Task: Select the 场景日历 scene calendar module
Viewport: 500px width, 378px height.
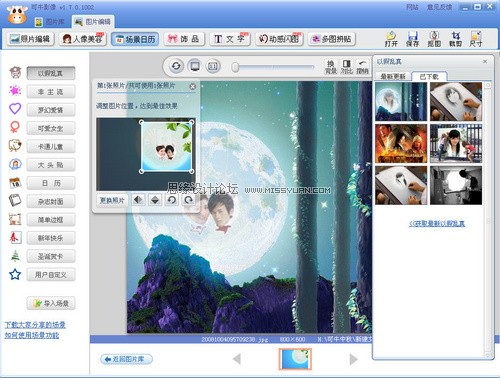Action: click(135, 39)
